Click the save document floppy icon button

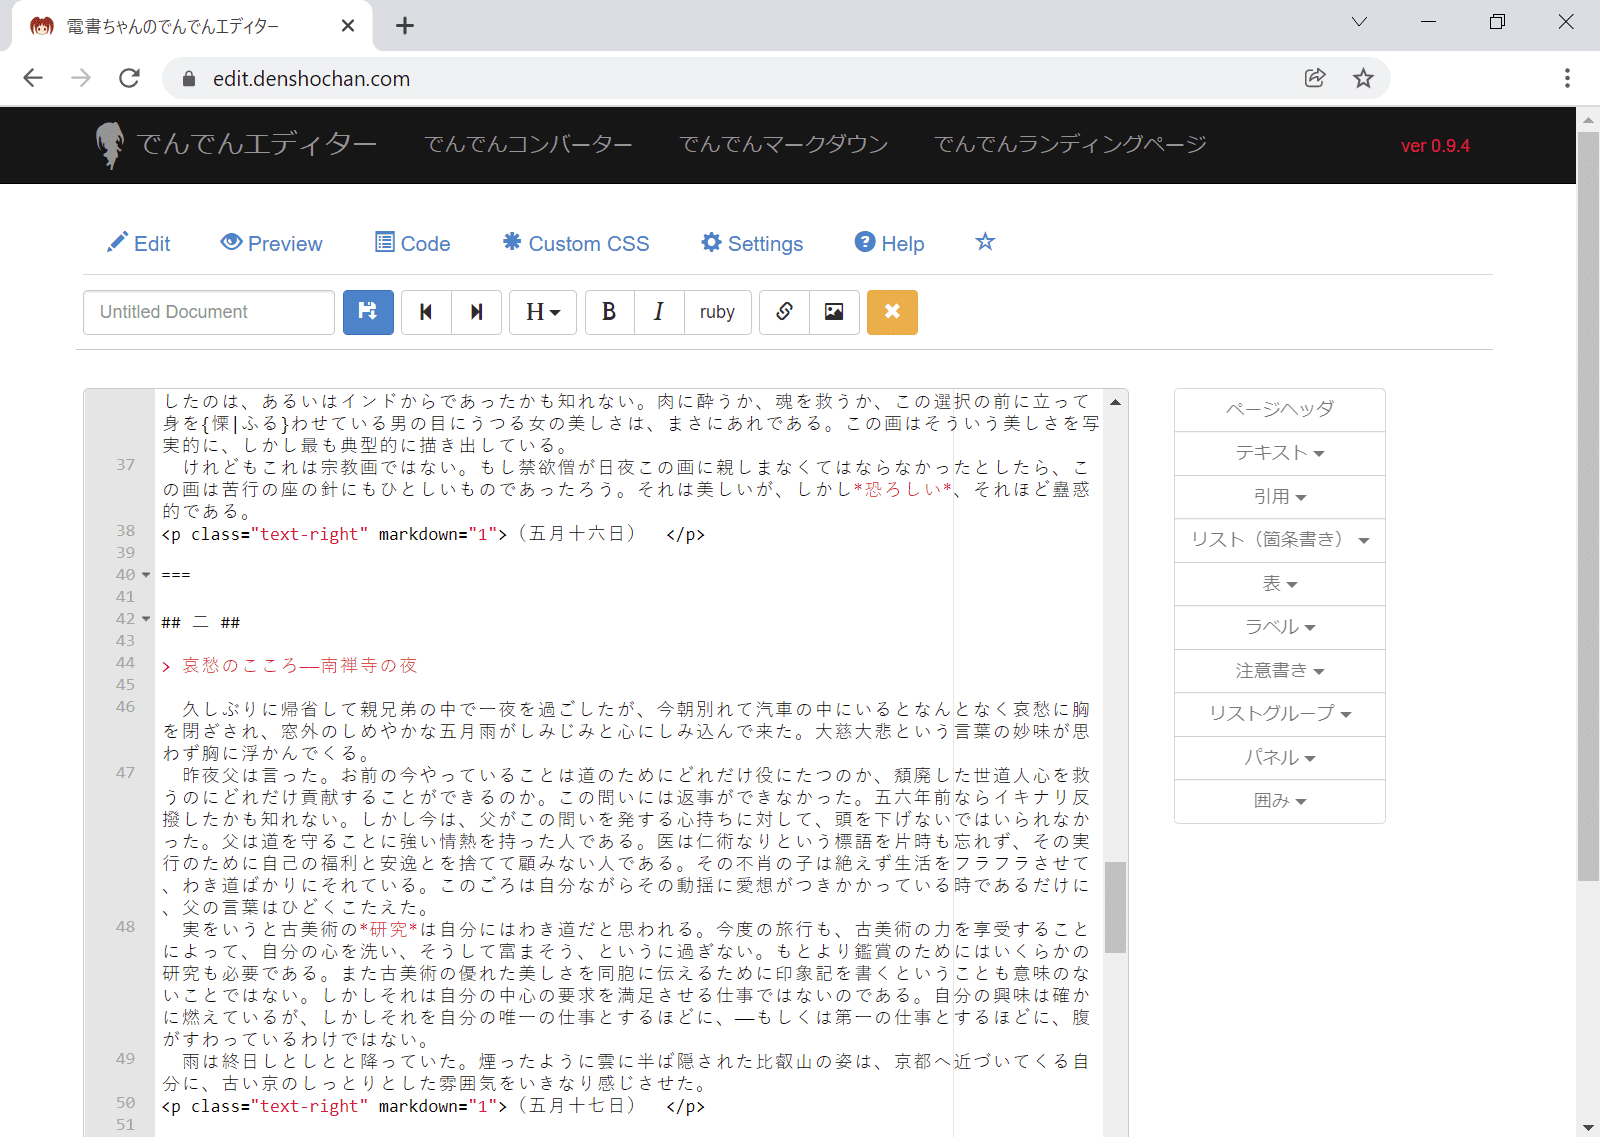click(x=368, y=312)
